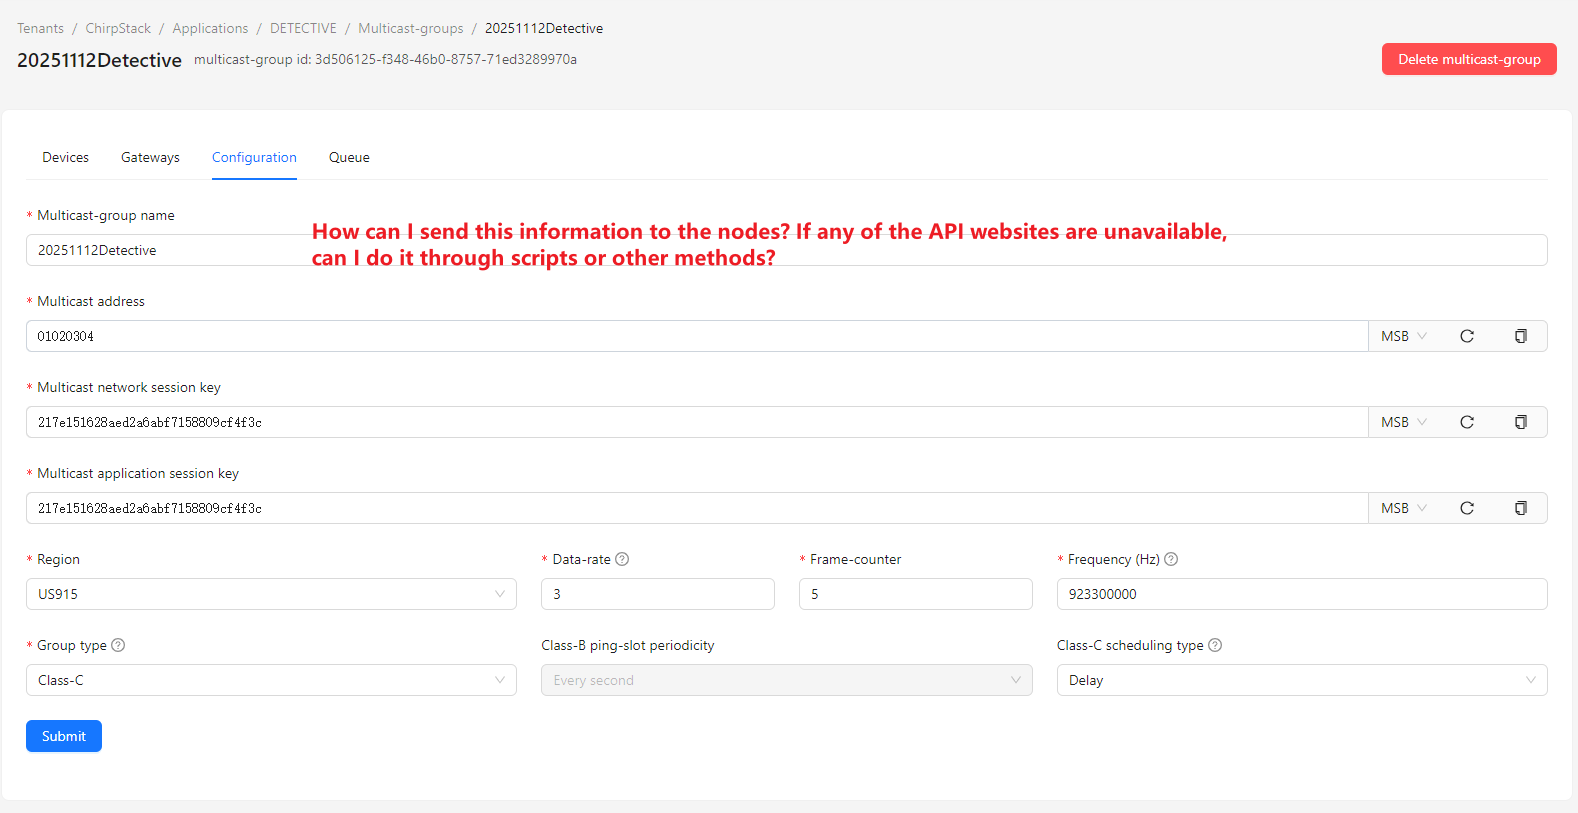Expand the Group type Class-C dropdown
Image resolution: width=1578 pixels, height=813 pixels.
(271, 680)
